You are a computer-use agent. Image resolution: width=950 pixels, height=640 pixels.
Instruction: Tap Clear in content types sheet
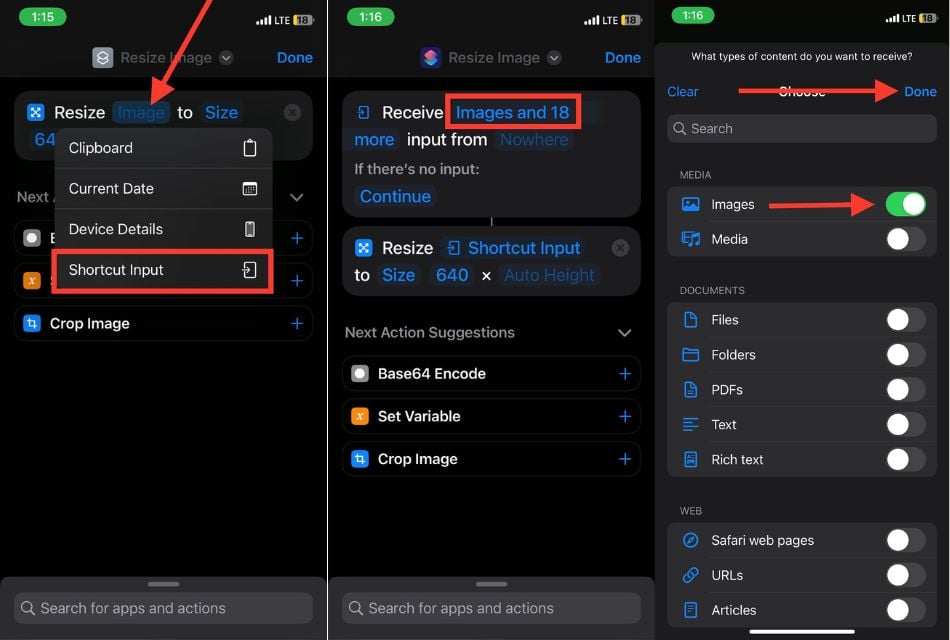click(x=682, y=92)
